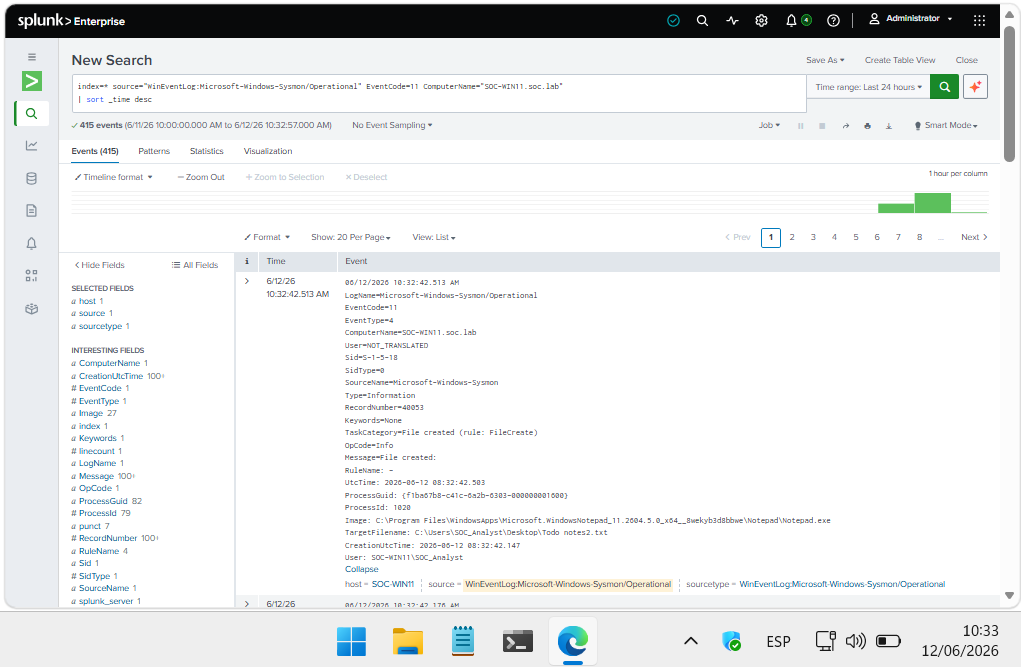This screenshot has height=667, width=1021.
Task: Click Hide Fields
Action: (x=100, y=265)
